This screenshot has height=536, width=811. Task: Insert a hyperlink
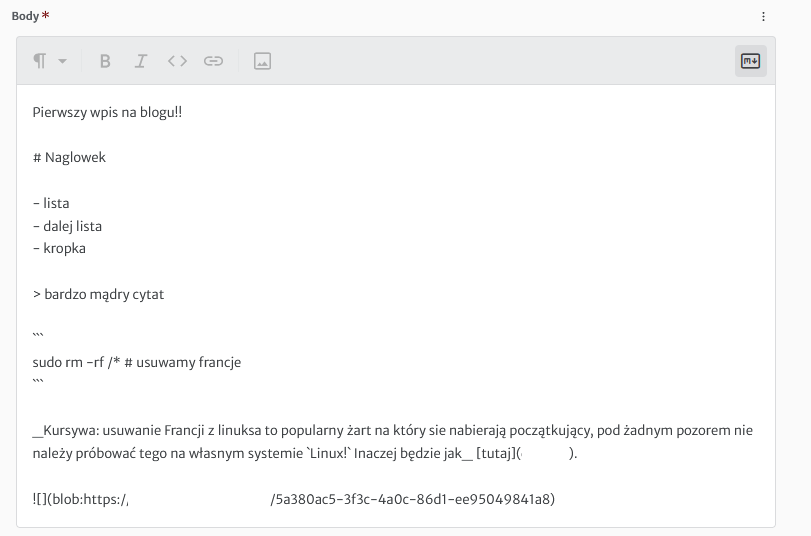213,61
